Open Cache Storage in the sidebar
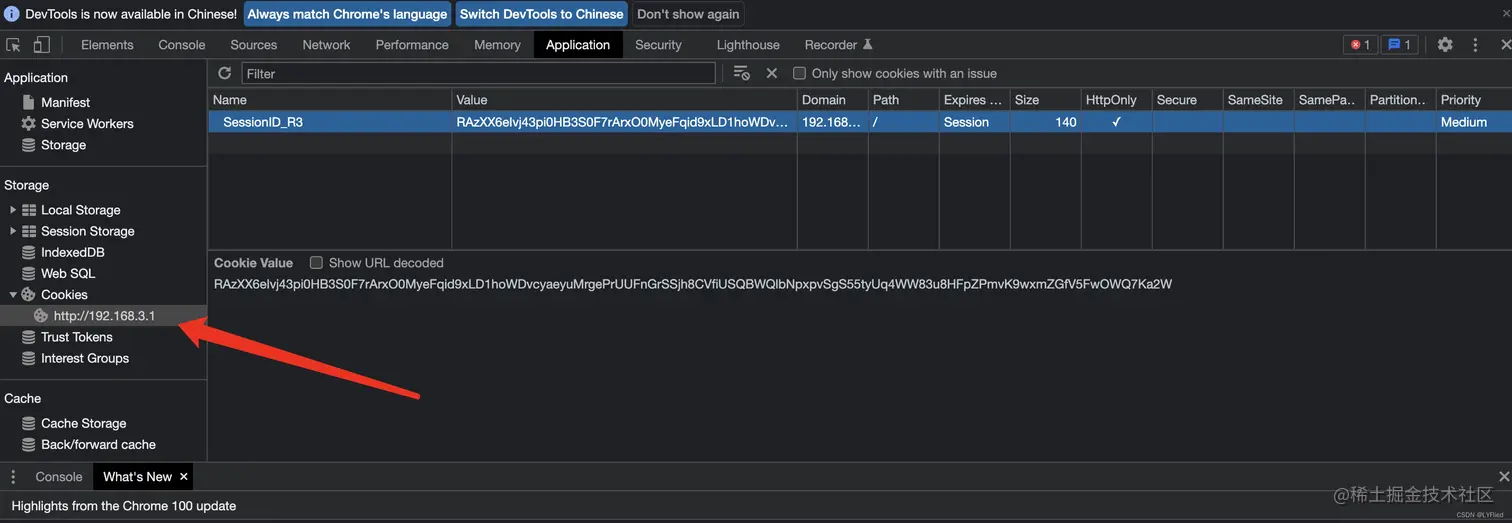The width and height of the screenshot is (1512, 523). click(83, 423)
